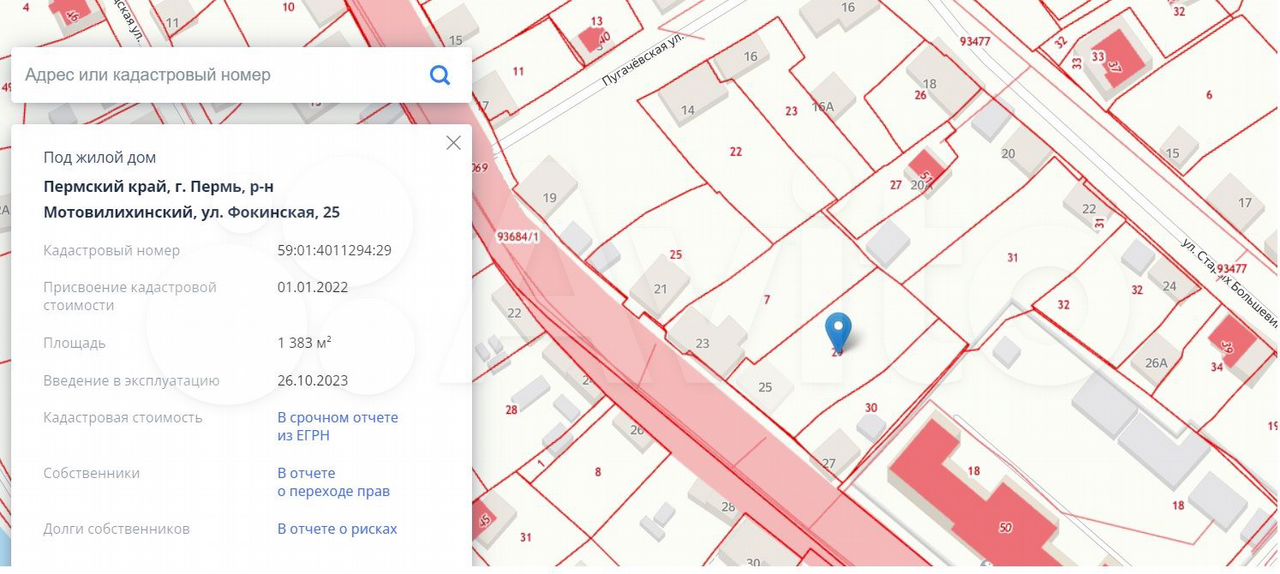1280x574 pixels.
Task: Open the rights transfer report link
Action: pyautogui.click(x=333, y=482)
